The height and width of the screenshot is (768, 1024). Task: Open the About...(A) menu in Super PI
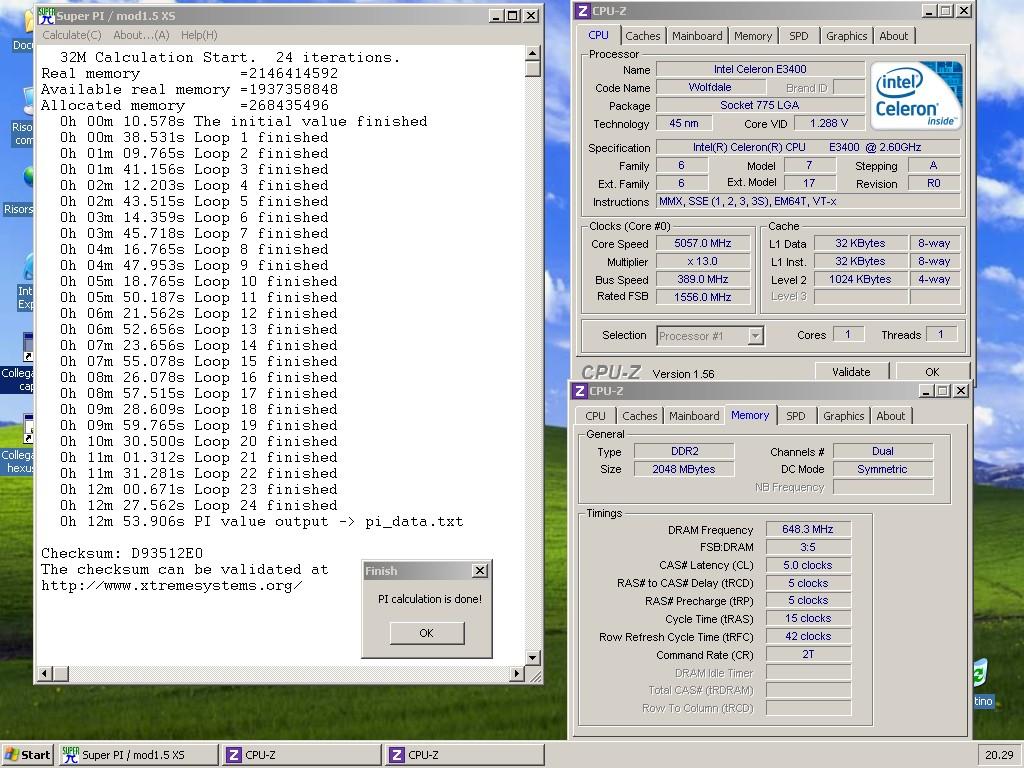point(141,35)
